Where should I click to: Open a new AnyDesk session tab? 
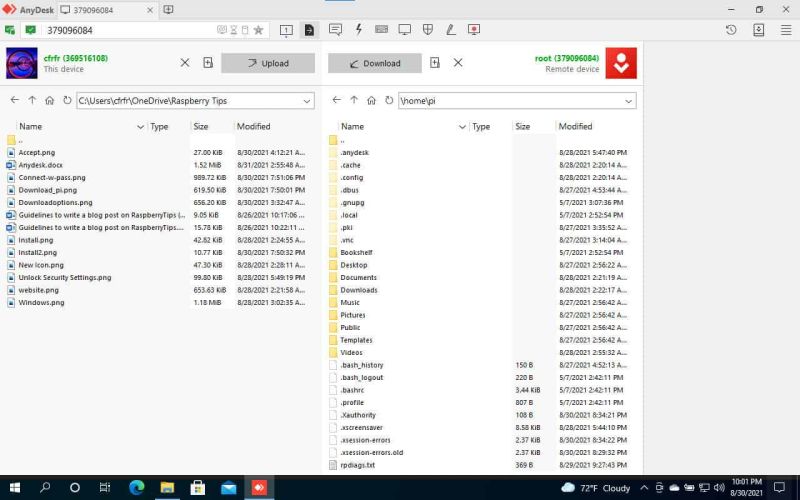tap(168, 10)
